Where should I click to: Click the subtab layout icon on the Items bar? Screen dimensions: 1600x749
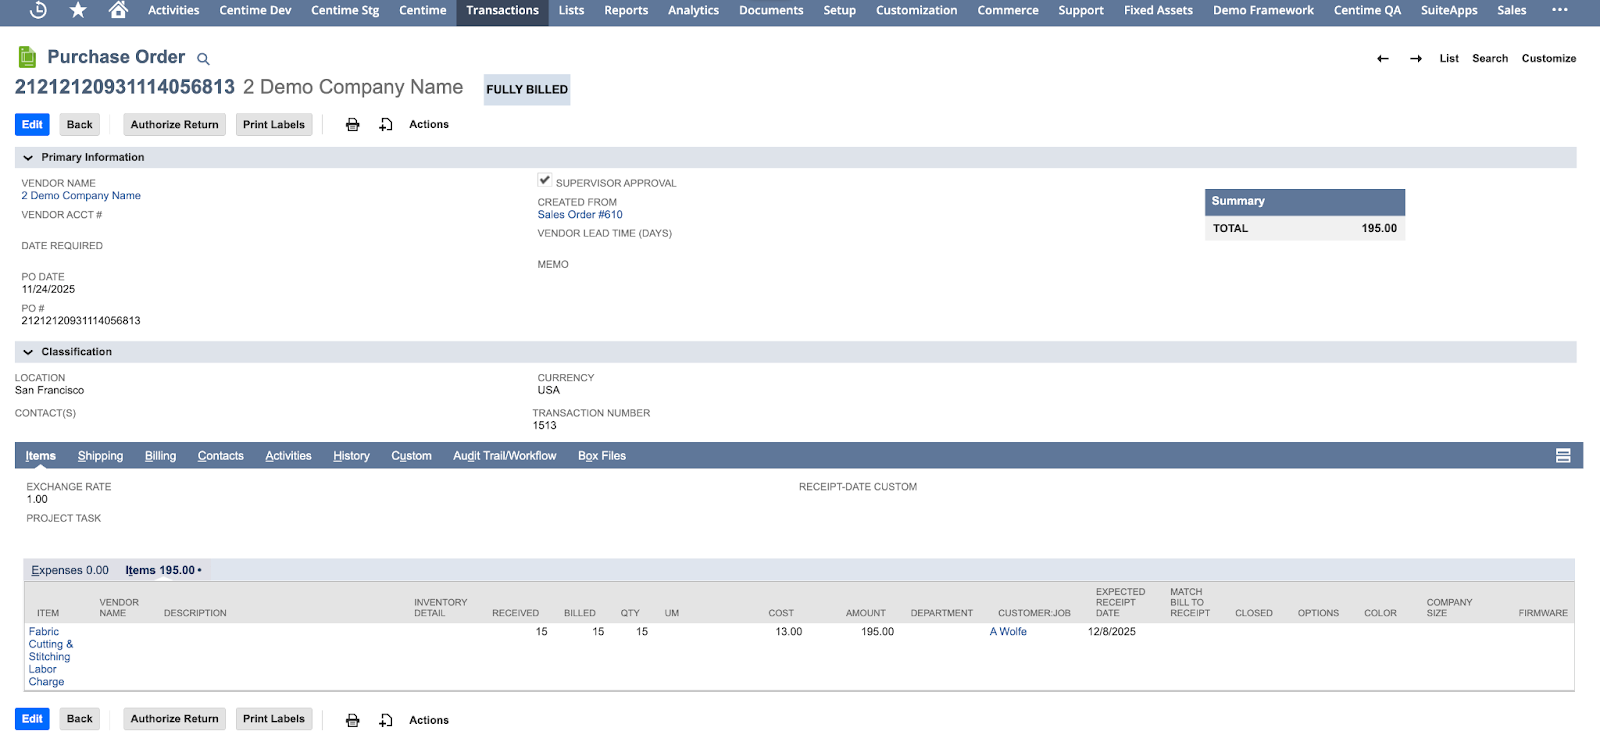[1563, 456]
